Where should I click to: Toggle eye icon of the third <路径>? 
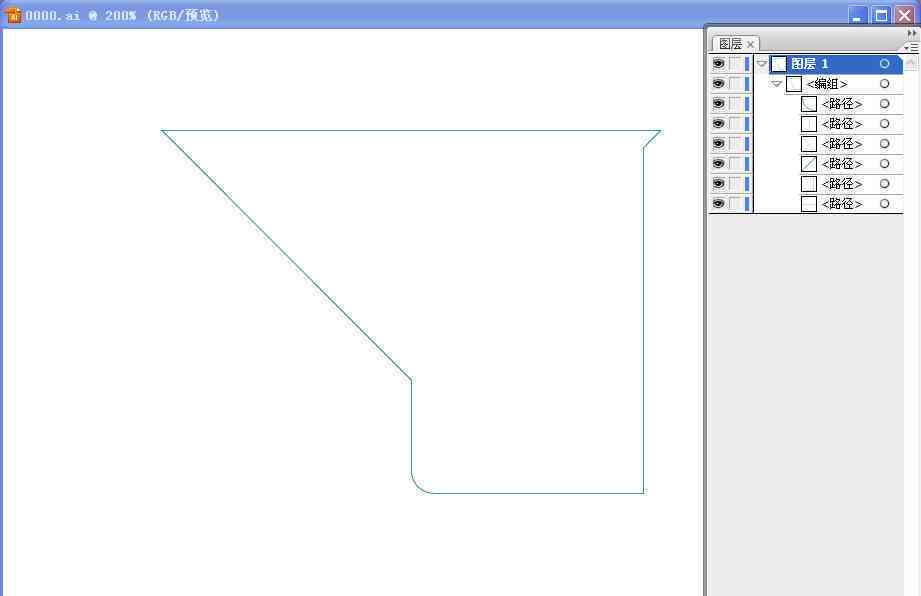click(x=718, y=143)
